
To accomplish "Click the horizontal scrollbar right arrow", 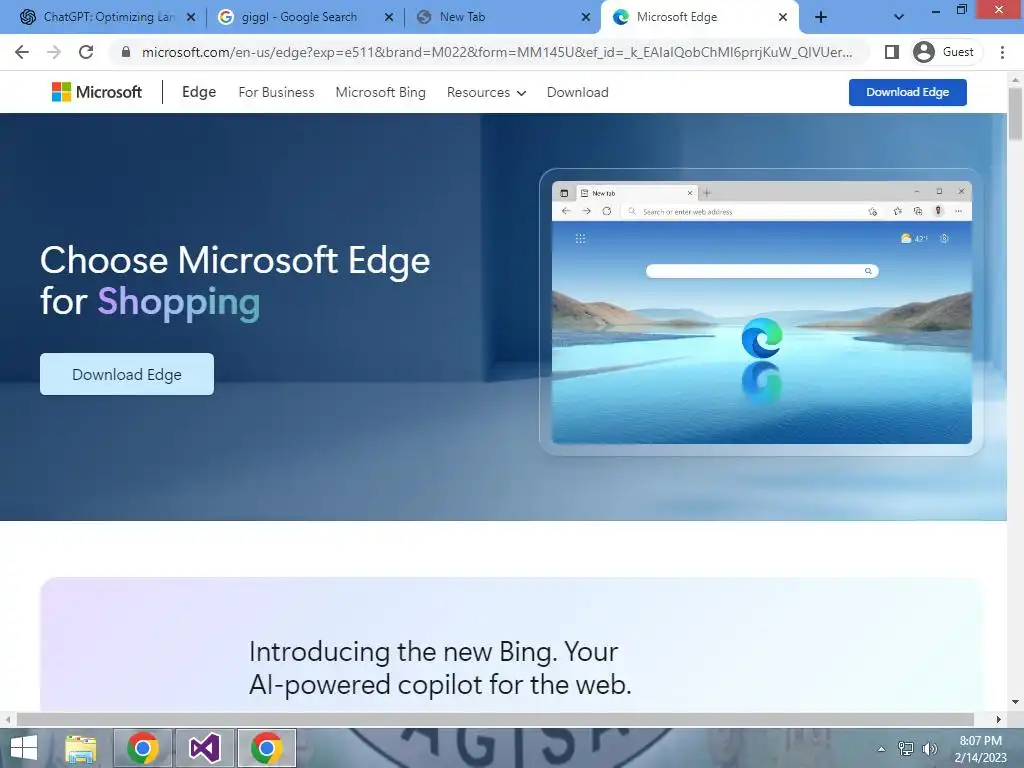I will 999,719.
